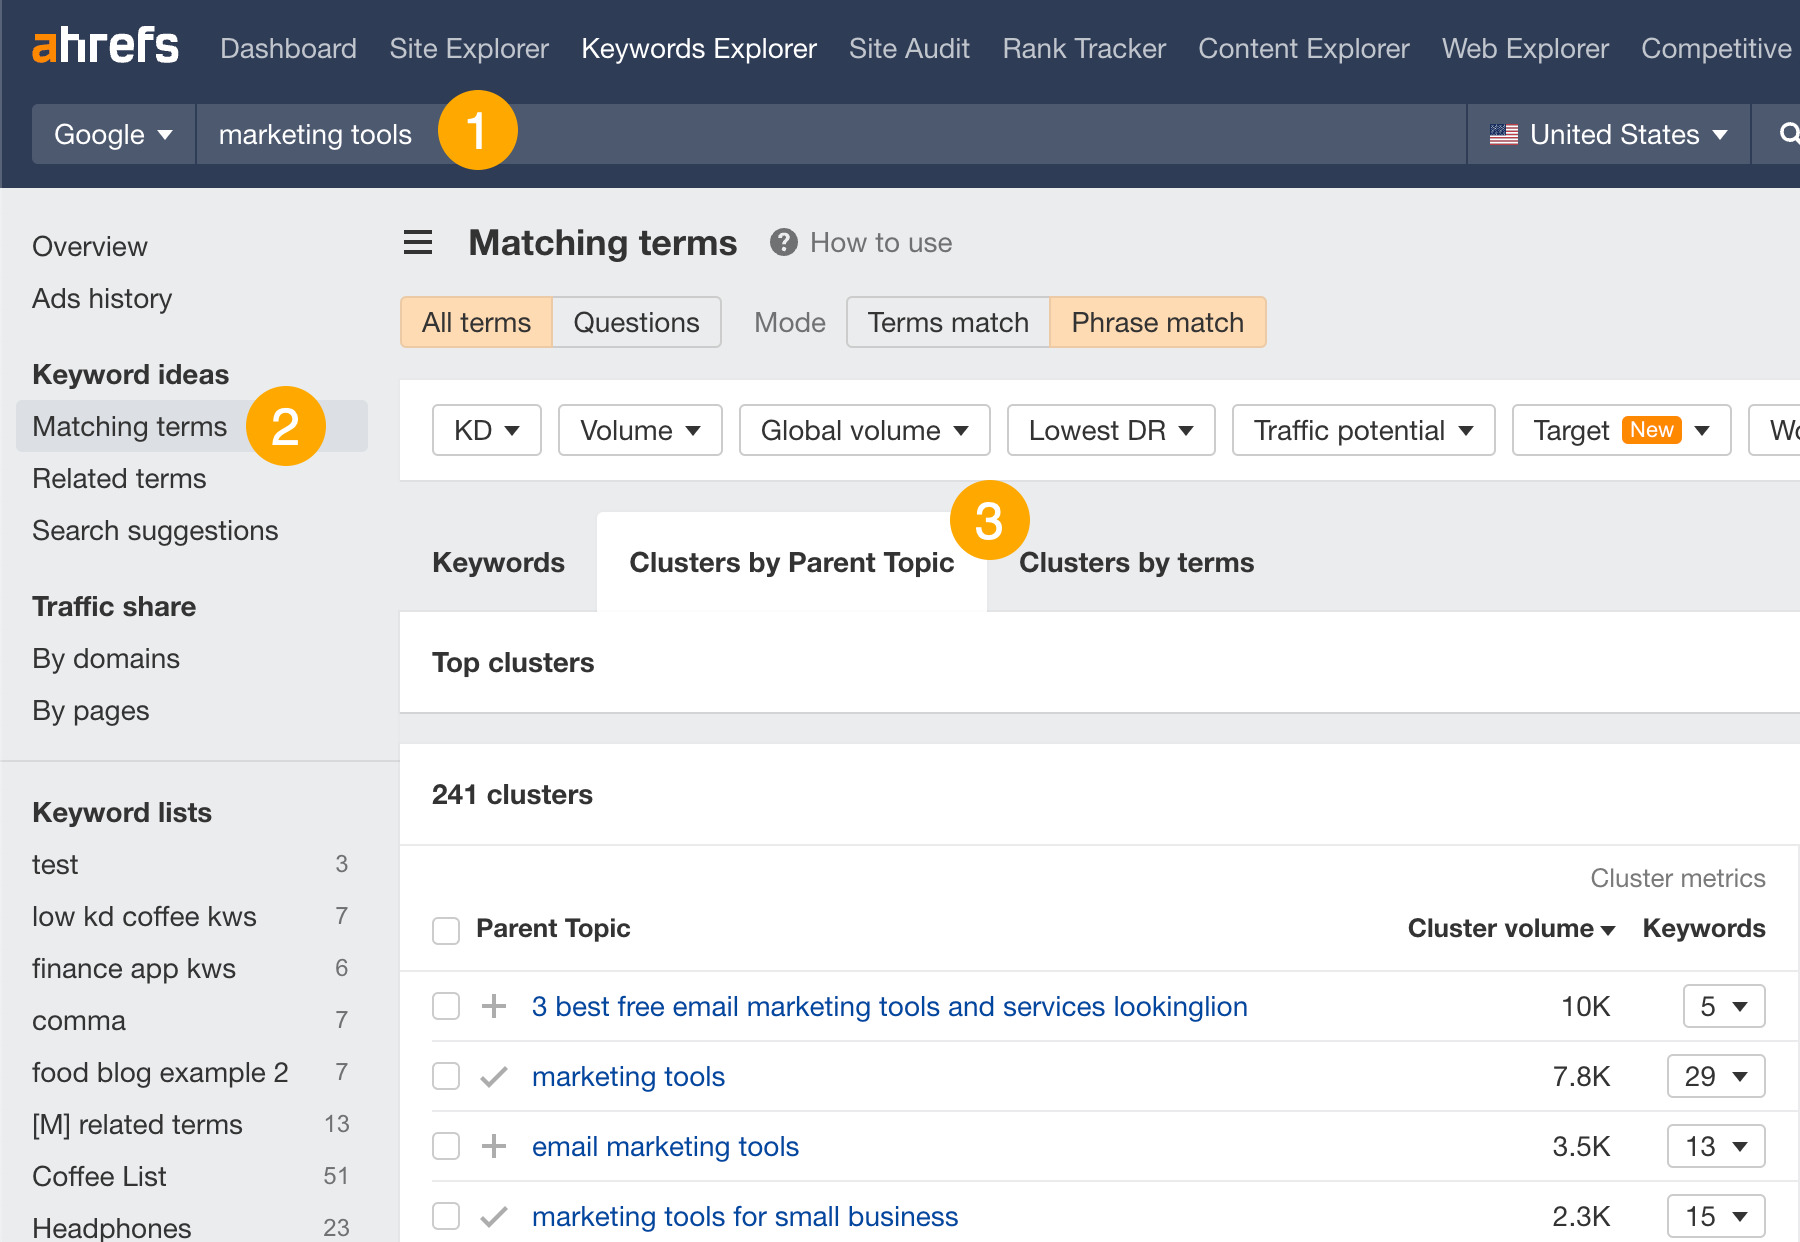Open the Global volume filter dropdown

click(x=865, y=430)
